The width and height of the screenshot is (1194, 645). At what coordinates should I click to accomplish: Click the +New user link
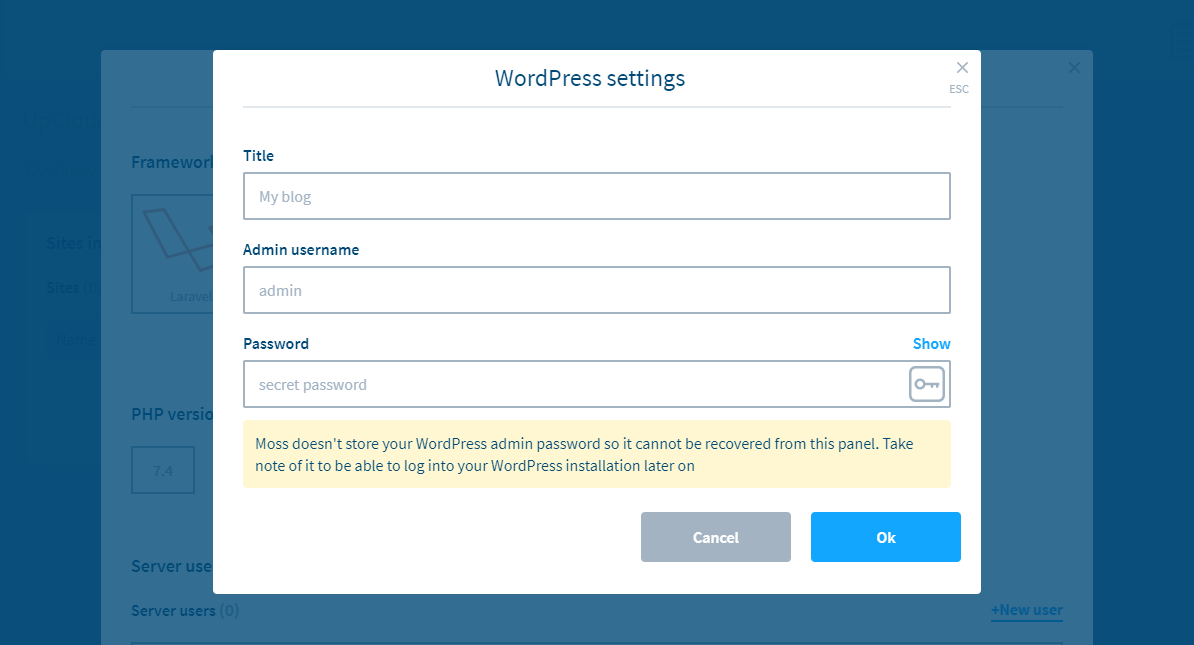click(1026, 610)
